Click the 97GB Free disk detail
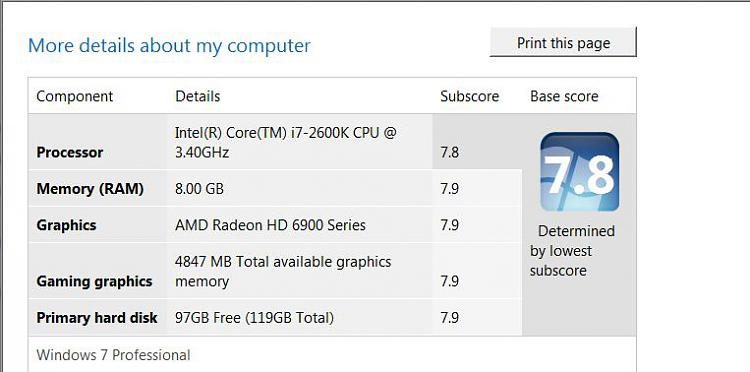Image resolution: width=750 pixels, height=372 pixels. 254,318
